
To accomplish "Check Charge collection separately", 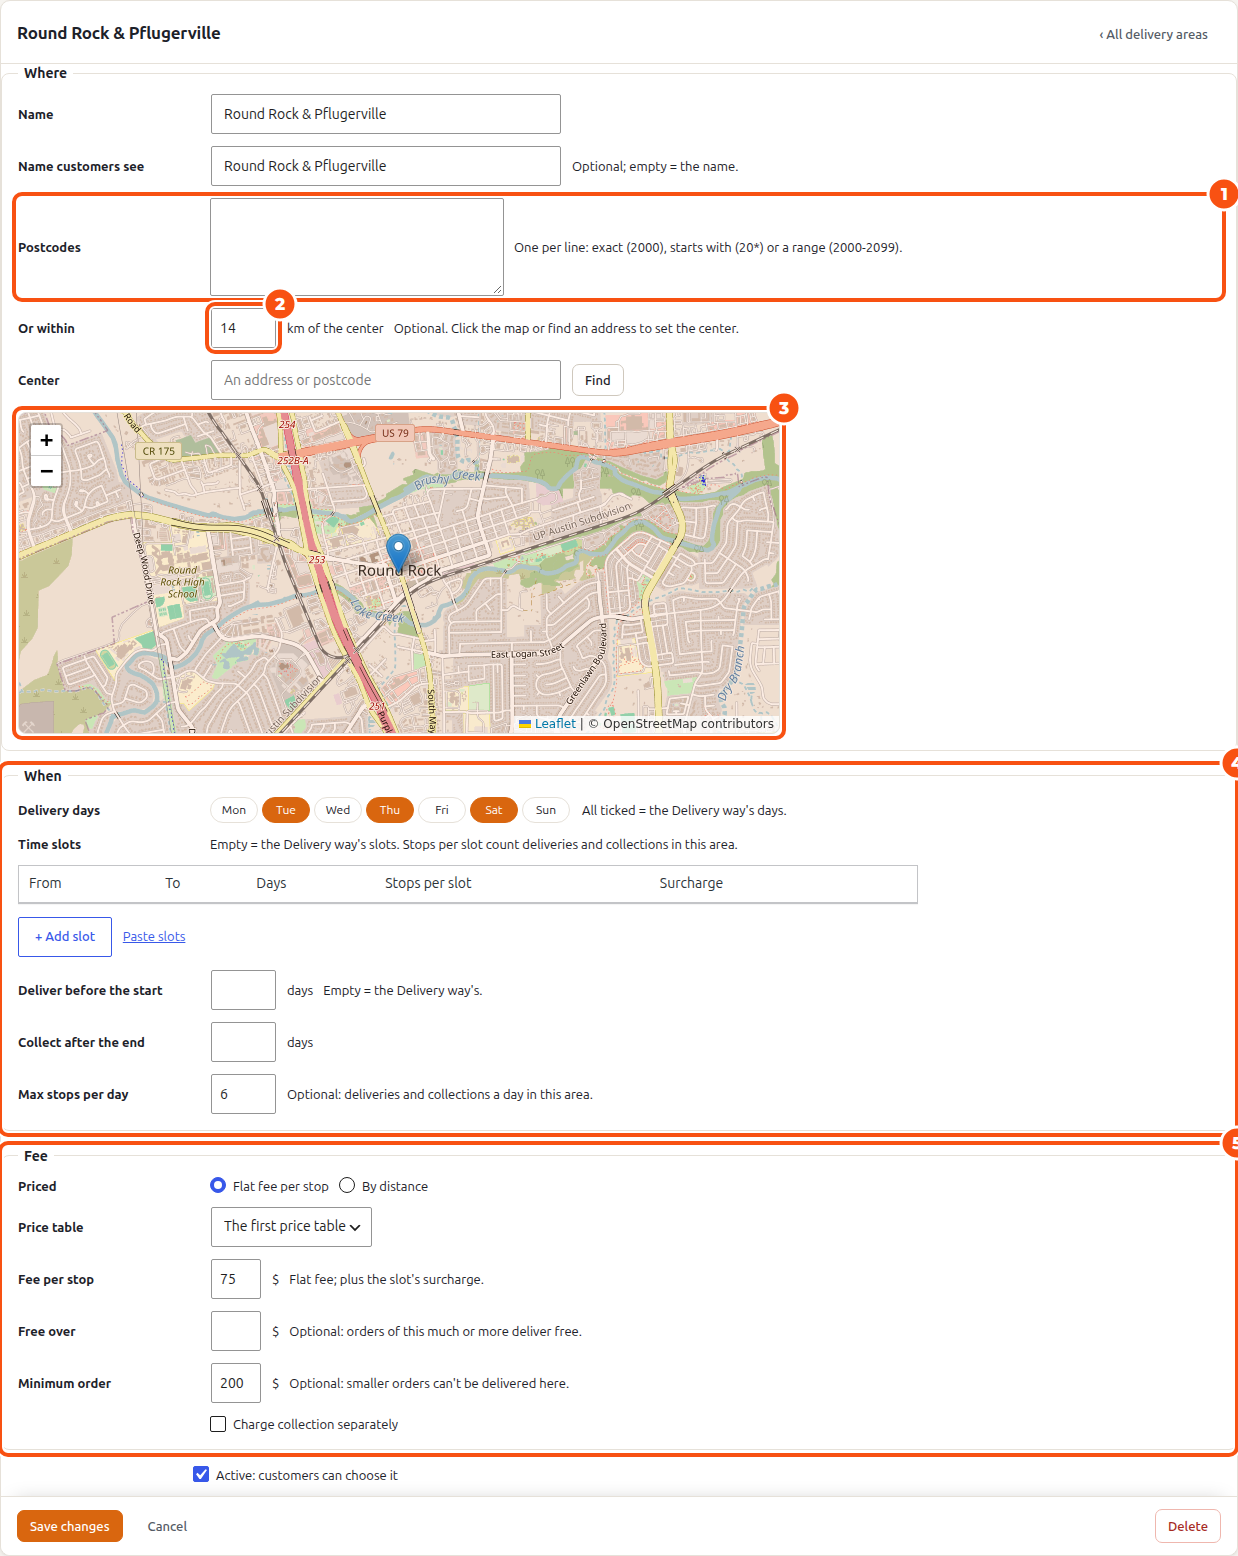I will point(218,1424).
